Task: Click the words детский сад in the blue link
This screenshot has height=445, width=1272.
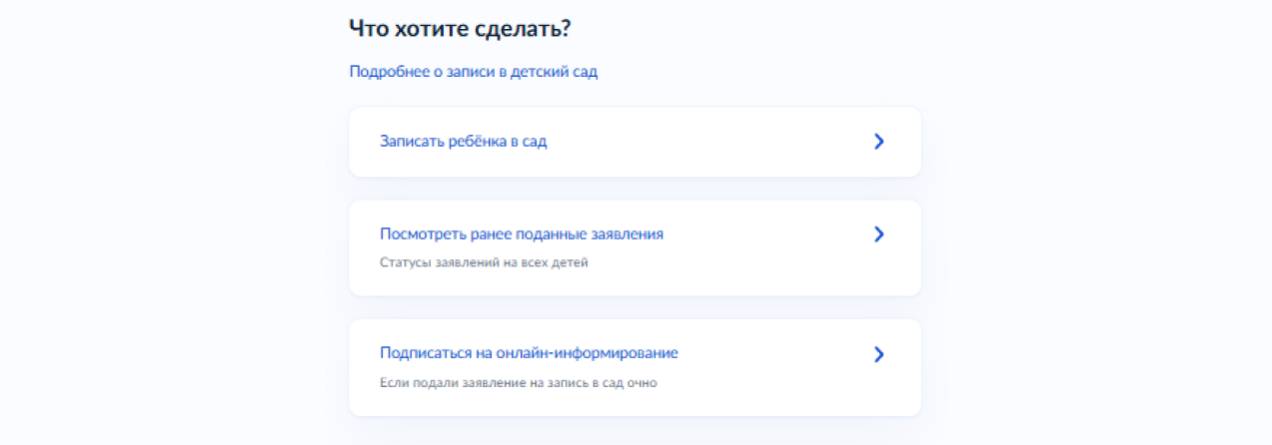Action: click(554, 72)
